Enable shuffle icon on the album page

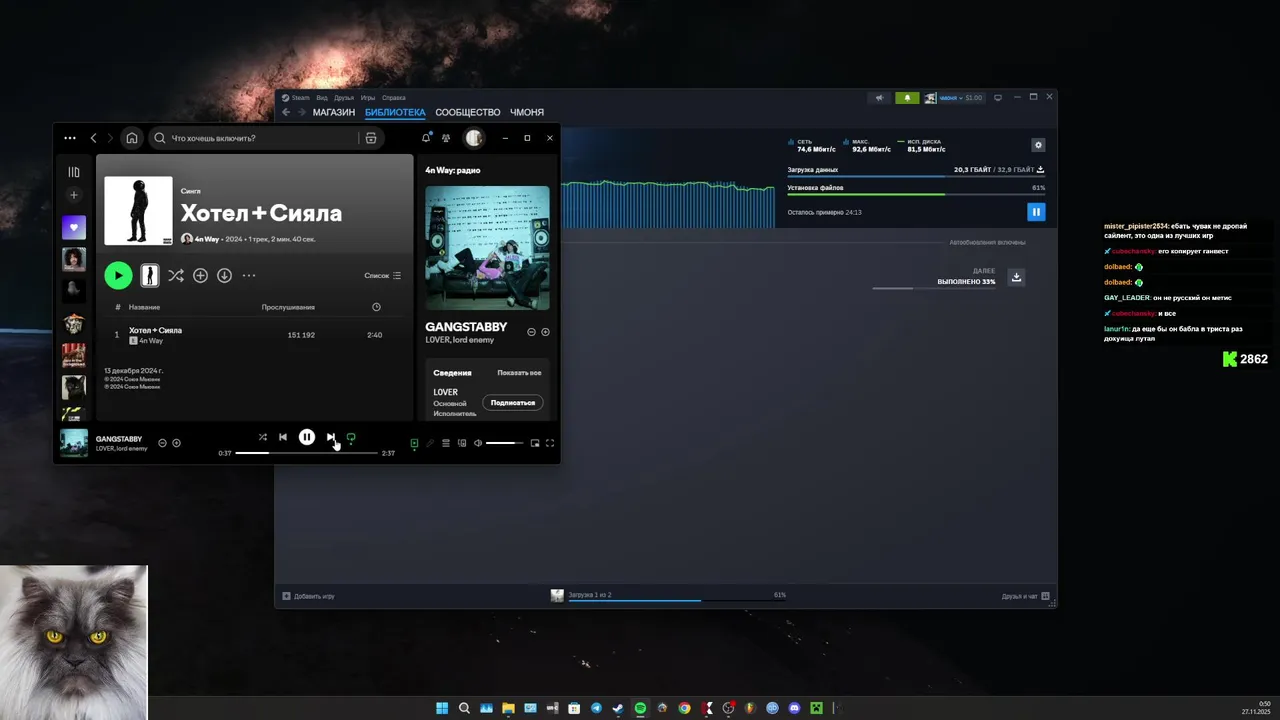pyautogui.click(x=176, y=275)
